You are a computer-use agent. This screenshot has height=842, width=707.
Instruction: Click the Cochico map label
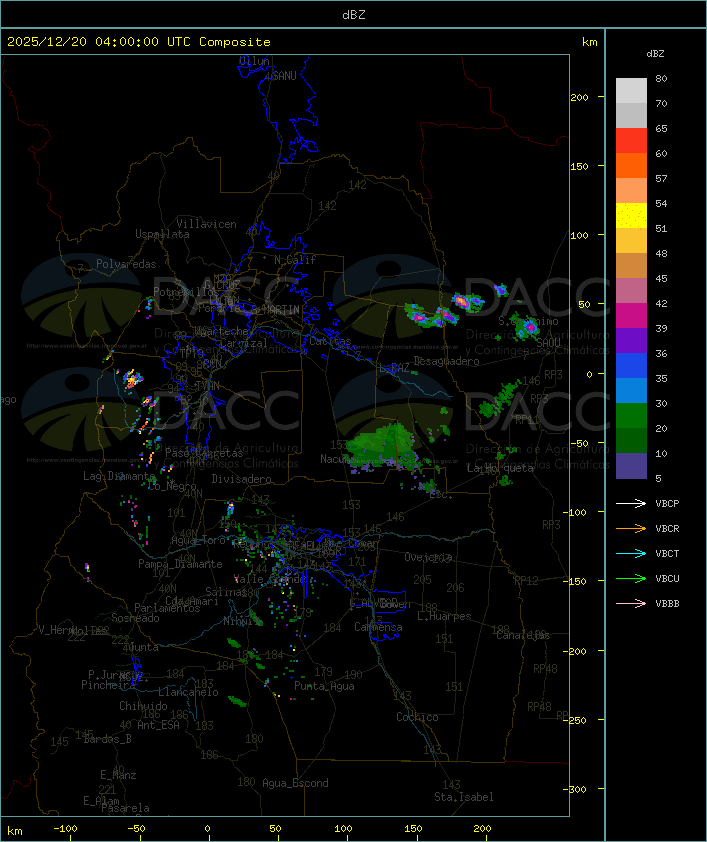(x=417, y=717)
